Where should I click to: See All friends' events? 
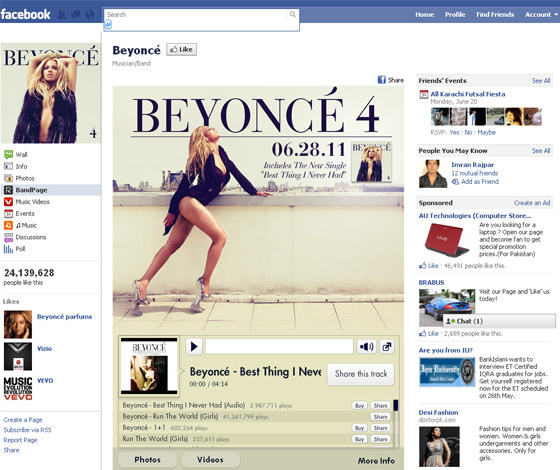click(x=541, y=81)
